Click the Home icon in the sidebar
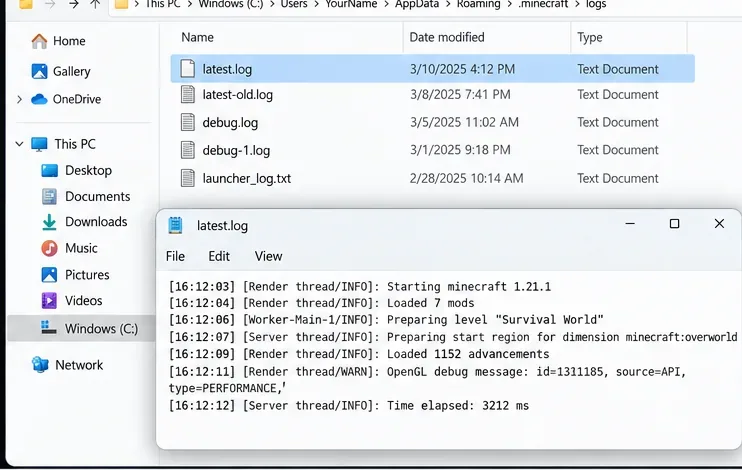 (39, 41)
